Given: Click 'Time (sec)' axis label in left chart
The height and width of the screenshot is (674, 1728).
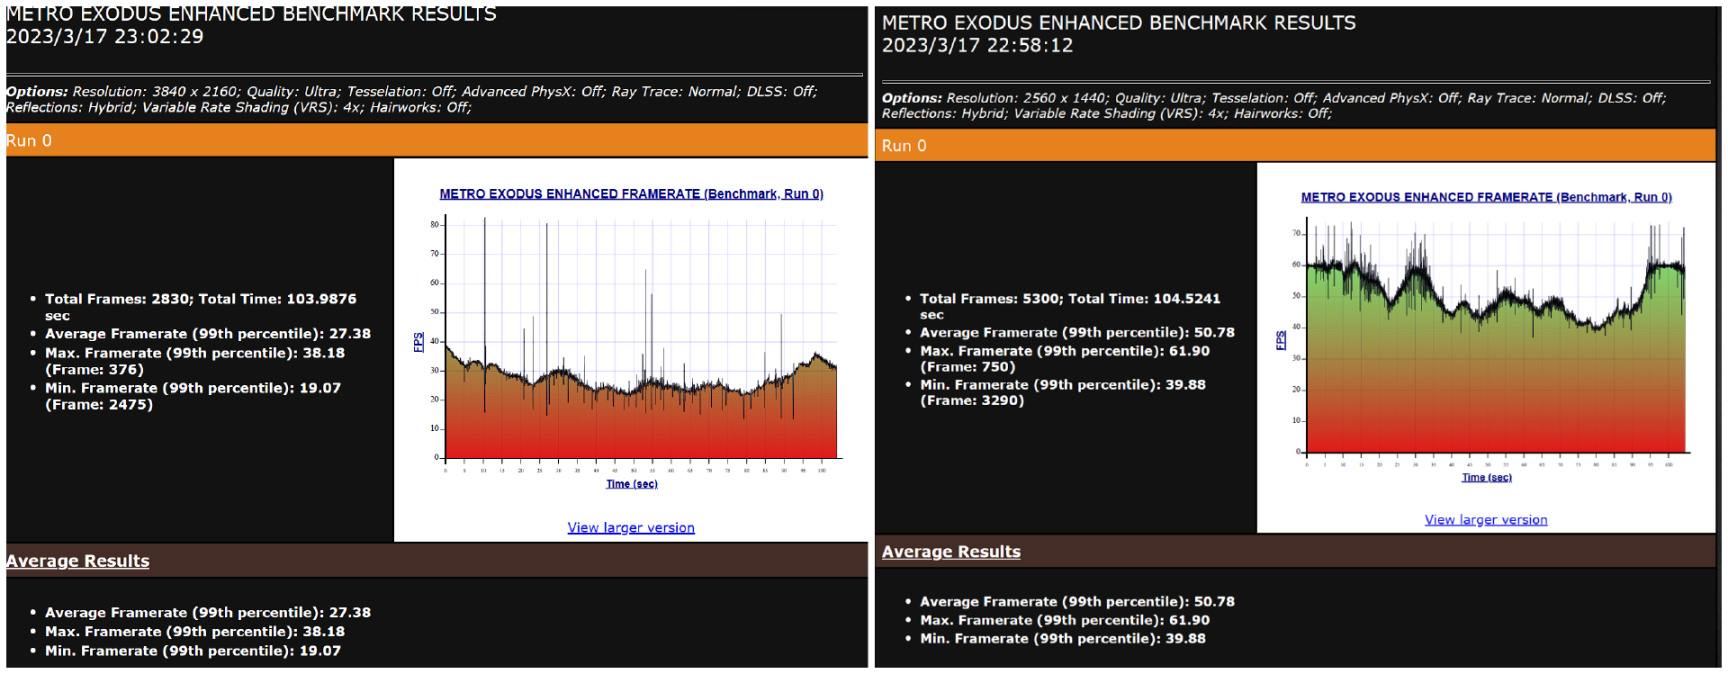Looking at the screenshot, I should point(632,484).
